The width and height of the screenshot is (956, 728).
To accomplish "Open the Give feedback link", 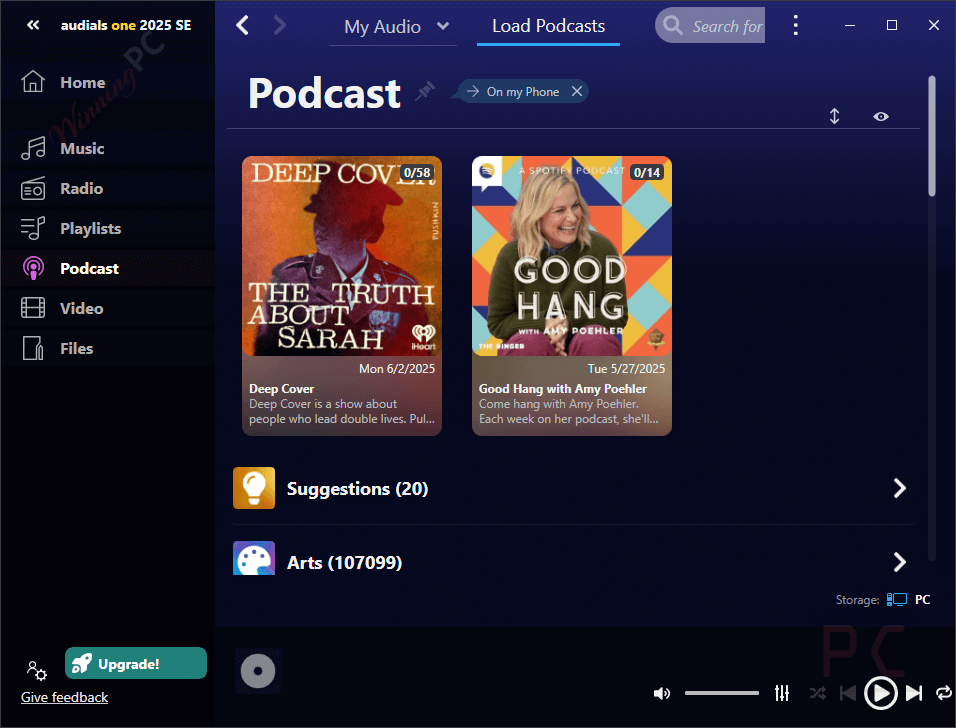I will point(65,697).
